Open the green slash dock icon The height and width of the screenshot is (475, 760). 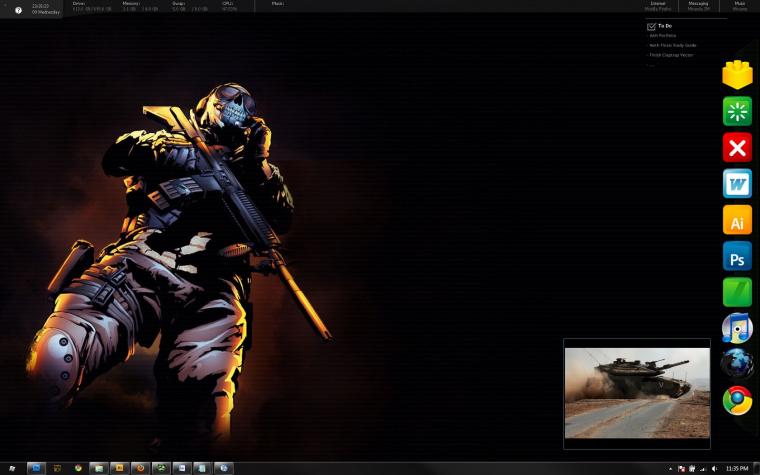[x=737, y=292]
